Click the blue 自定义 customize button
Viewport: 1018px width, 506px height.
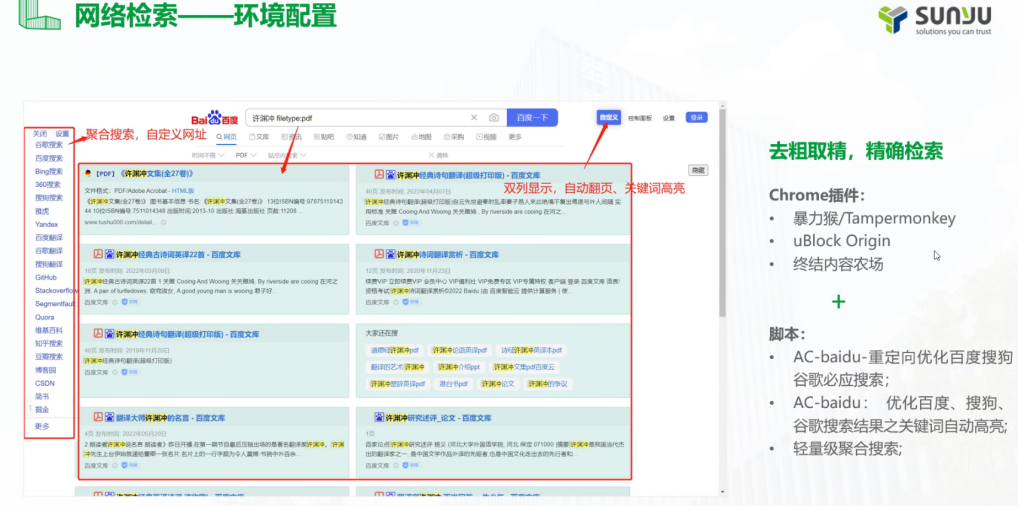607,118
